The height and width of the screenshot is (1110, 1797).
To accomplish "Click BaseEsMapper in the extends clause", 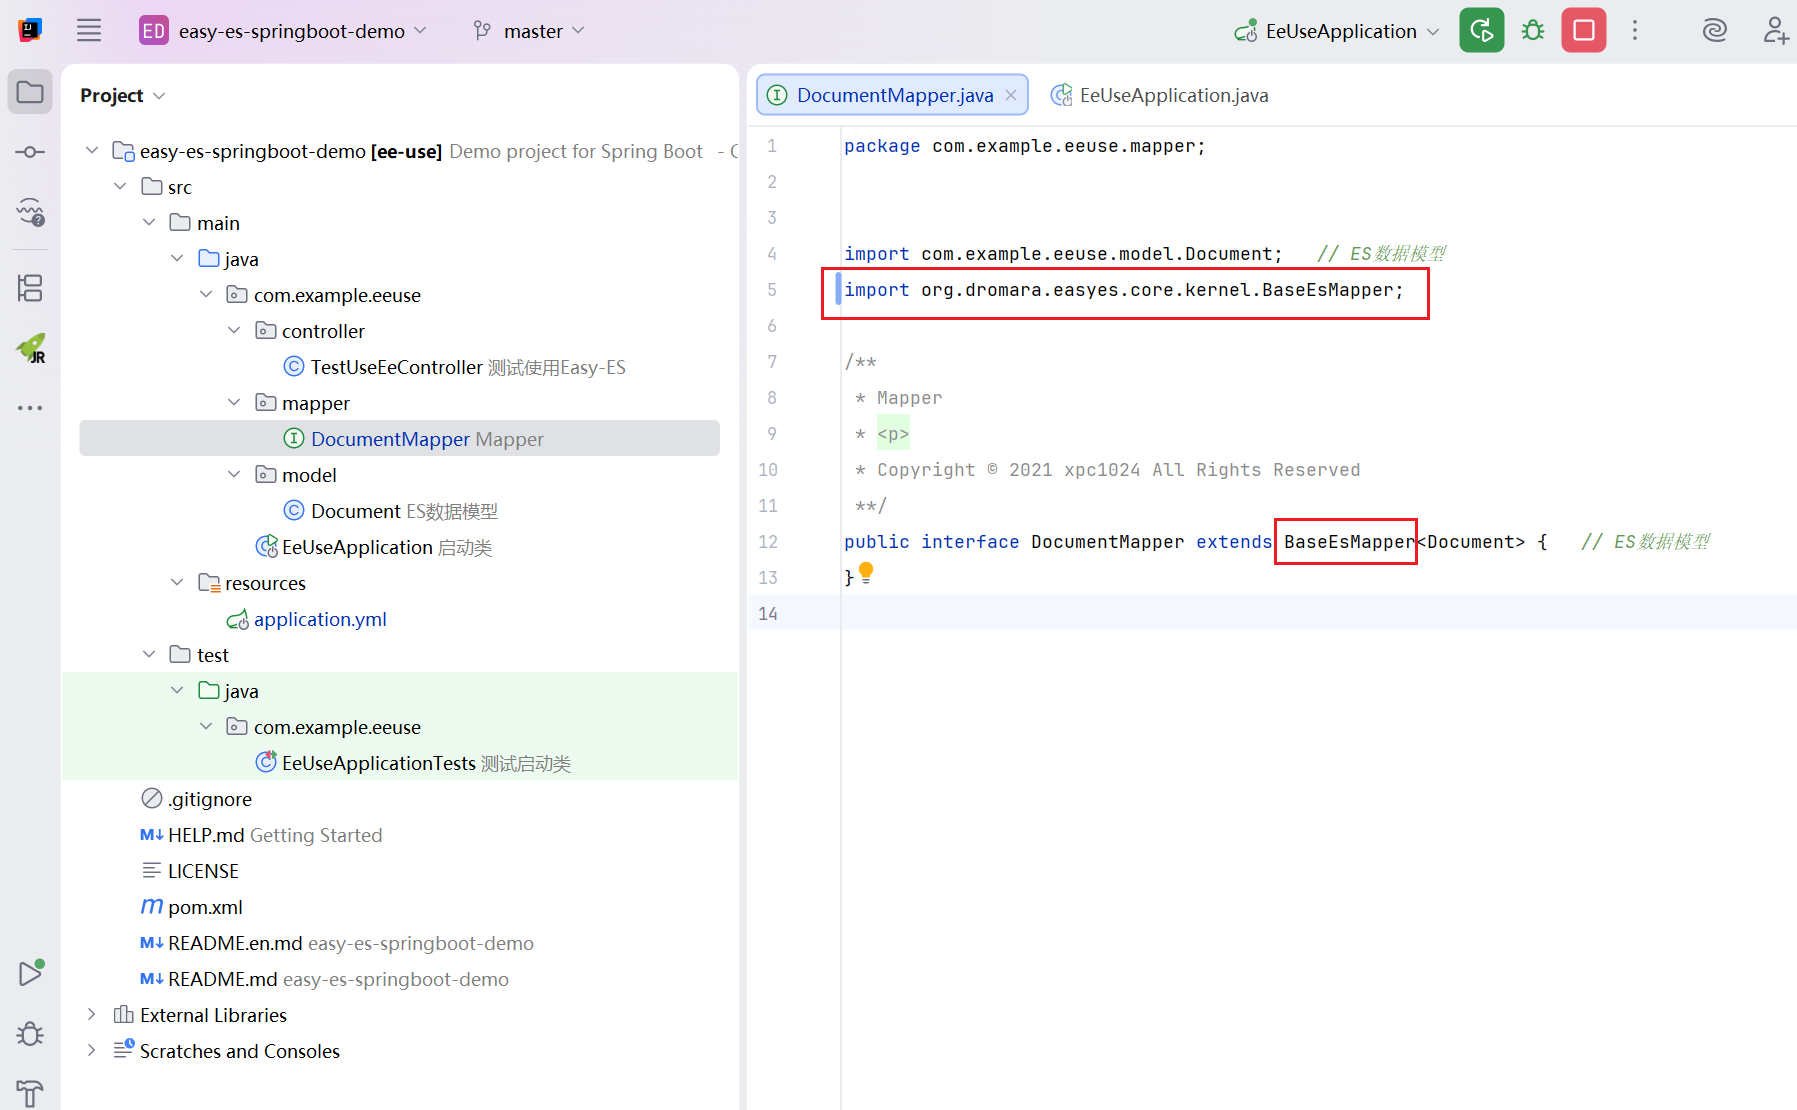I will [x=1349, y=542].
